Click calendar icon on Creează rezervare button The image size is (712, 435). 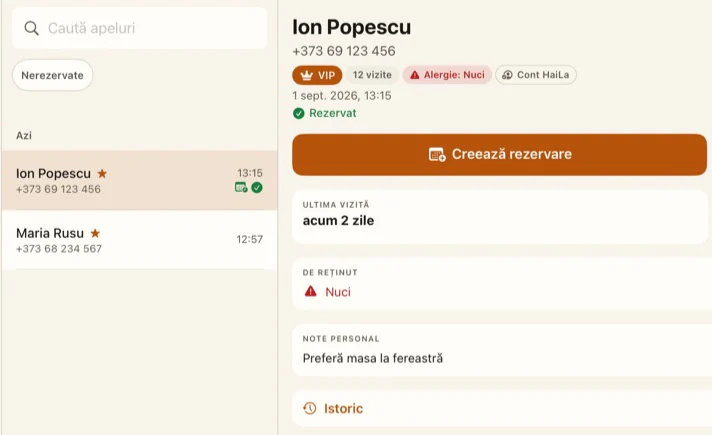point(437,154)
